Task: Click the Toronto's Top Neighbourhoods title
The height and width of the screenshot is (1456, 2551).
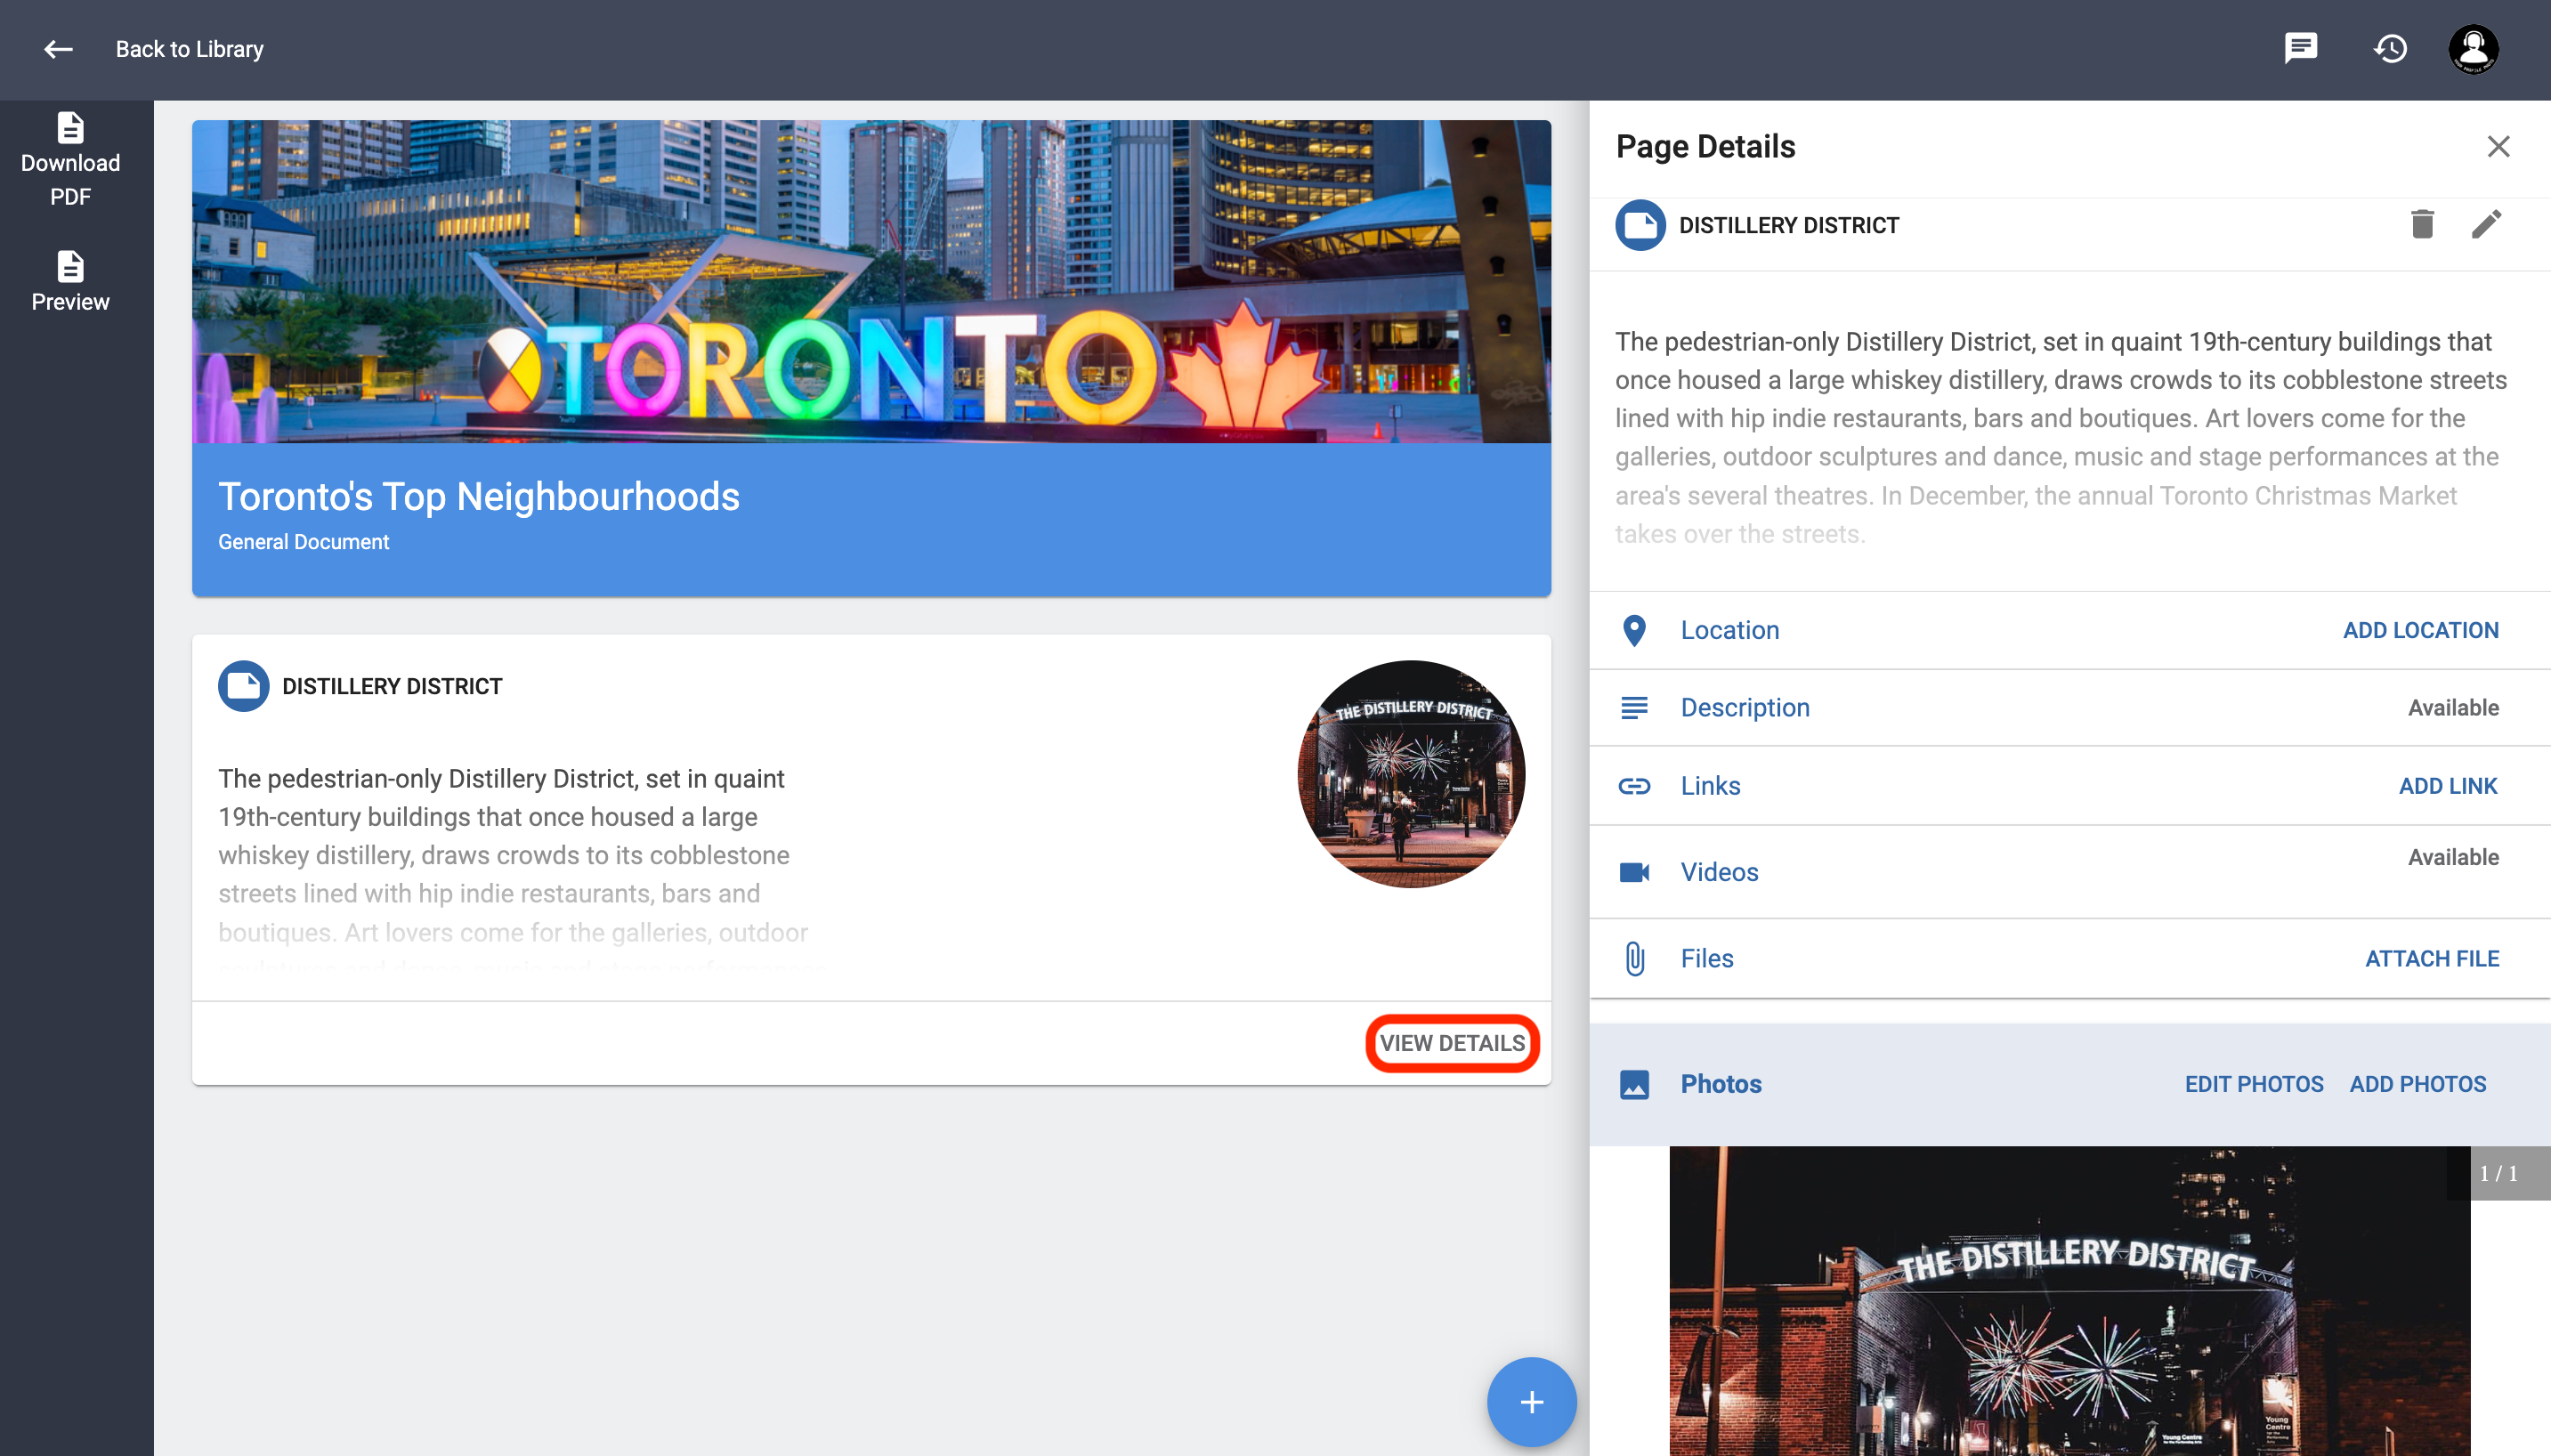Action: (x=479, y=496)
